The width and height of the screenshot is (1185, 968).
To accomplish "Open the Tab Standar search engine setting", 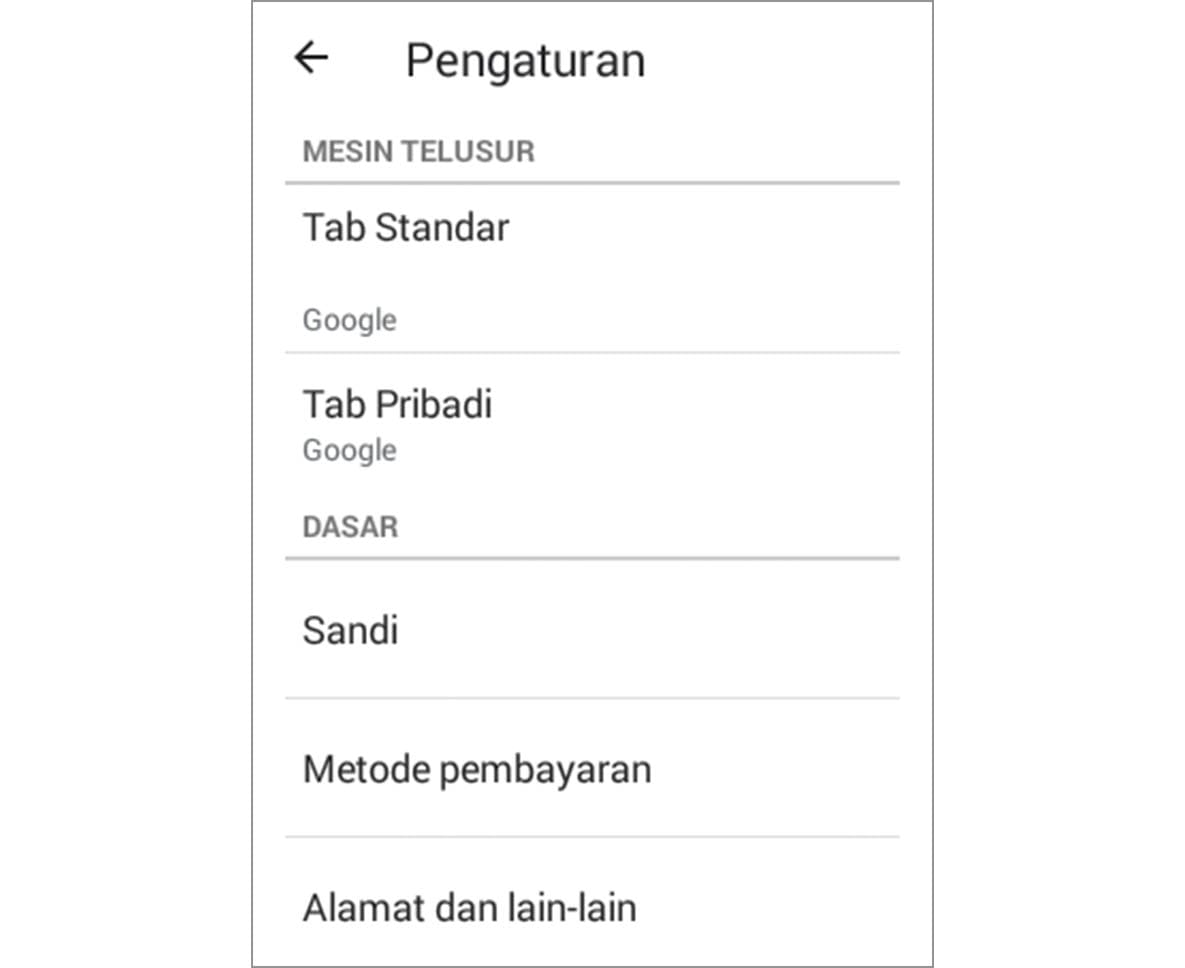I will (x=405, y=228).
